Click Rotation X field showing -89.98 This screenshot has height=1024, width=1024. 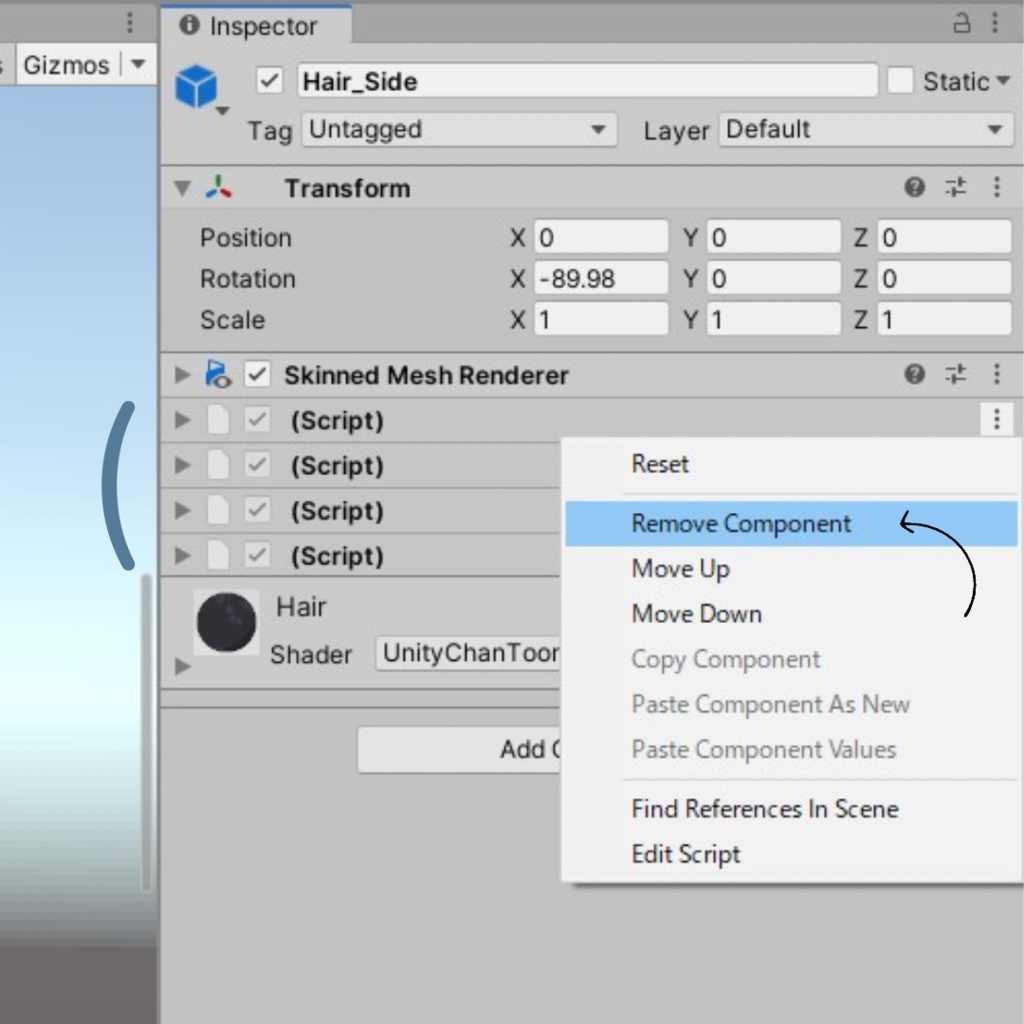(x=601, y=278)
